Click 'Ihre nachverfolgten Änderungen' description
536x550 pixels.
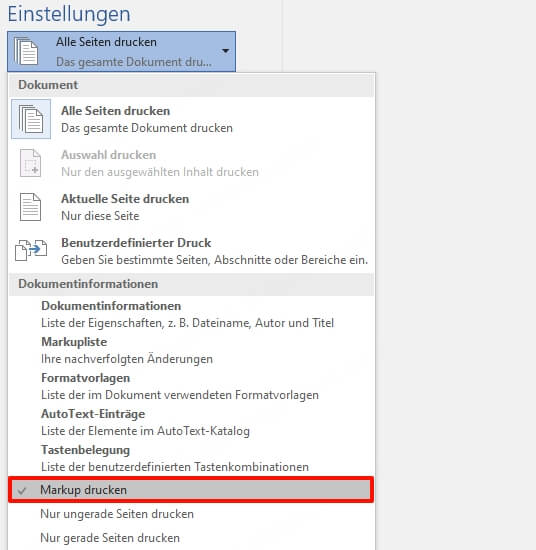127,359
